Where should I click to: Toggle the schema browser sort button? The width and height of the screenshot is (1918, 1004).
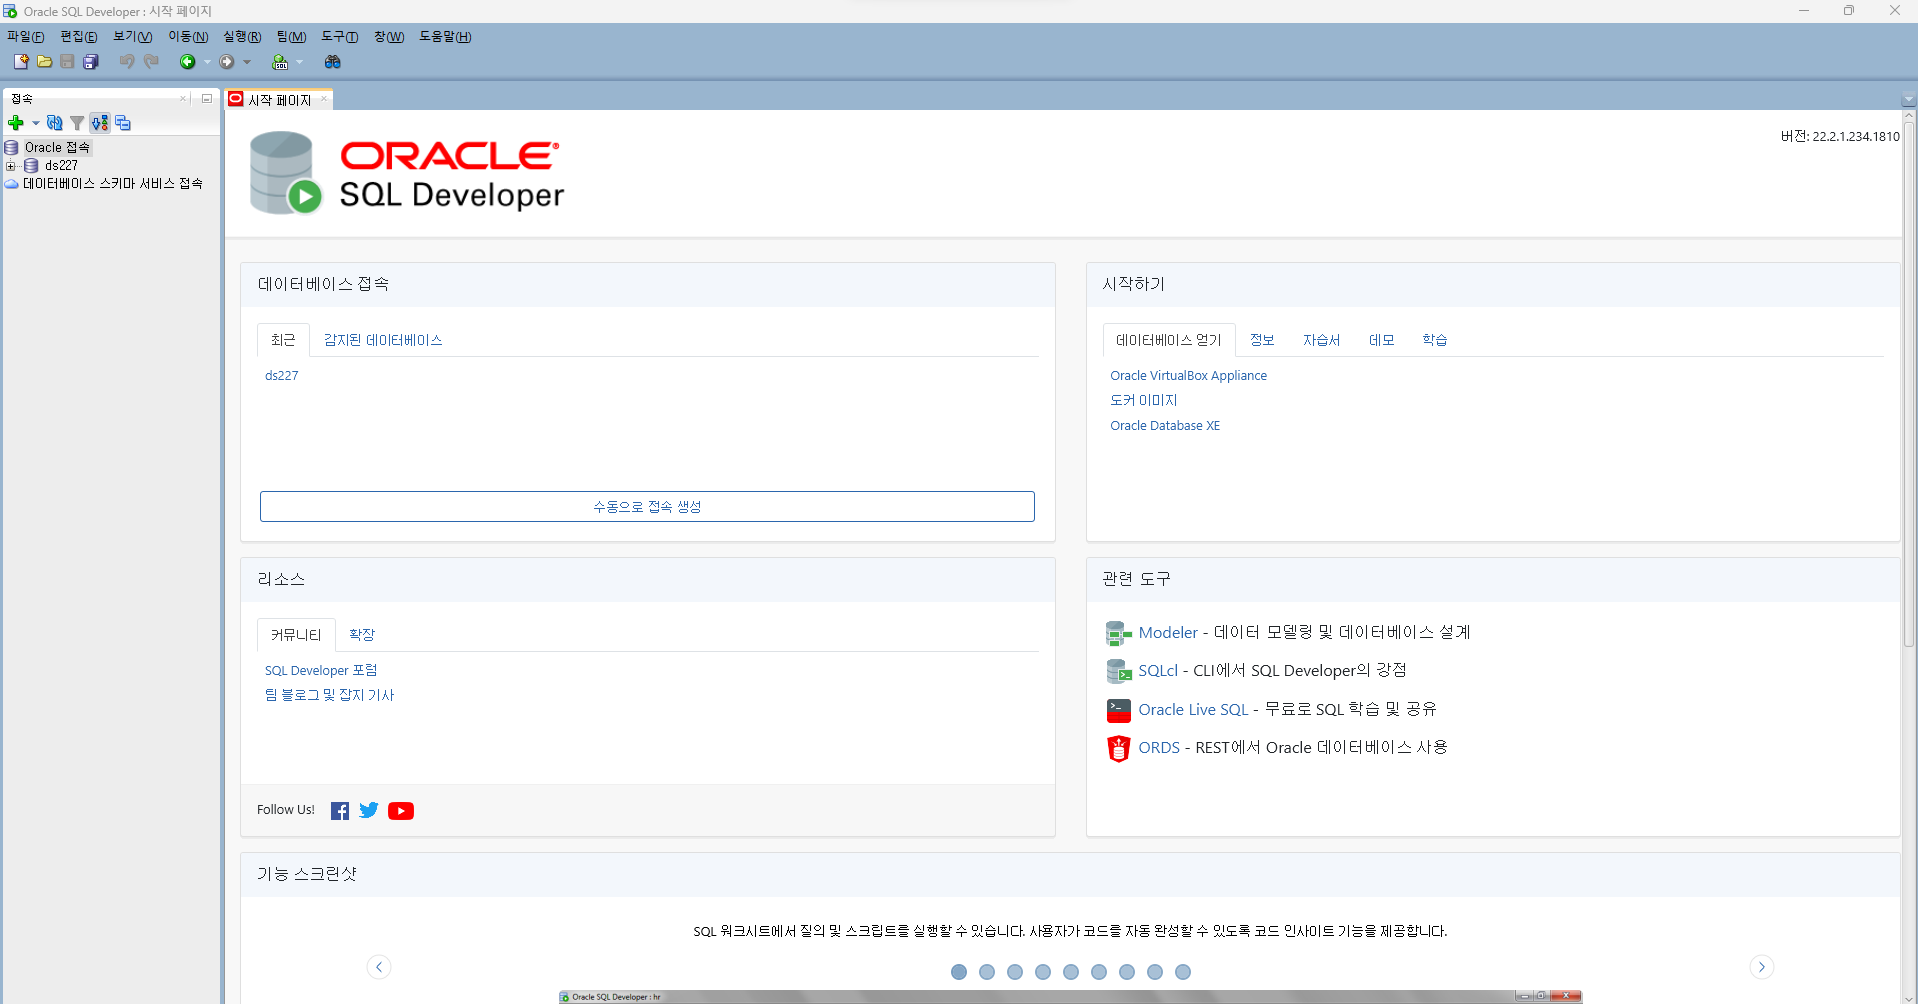(x=100, y=123)
